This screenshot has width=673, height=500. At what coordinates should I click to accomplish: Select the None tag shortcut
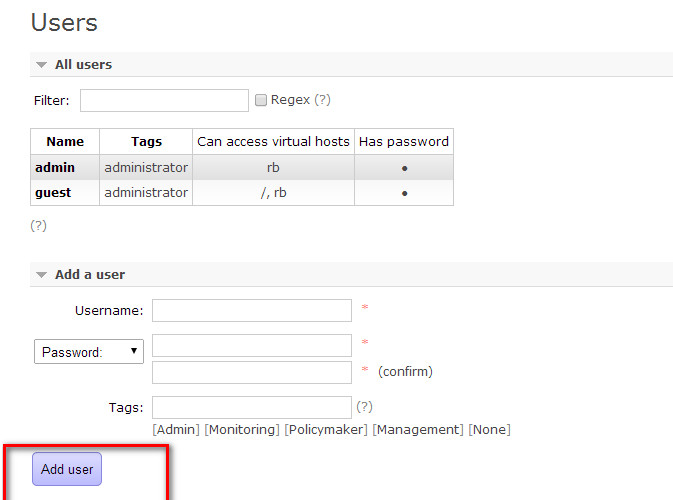(489, 430)
